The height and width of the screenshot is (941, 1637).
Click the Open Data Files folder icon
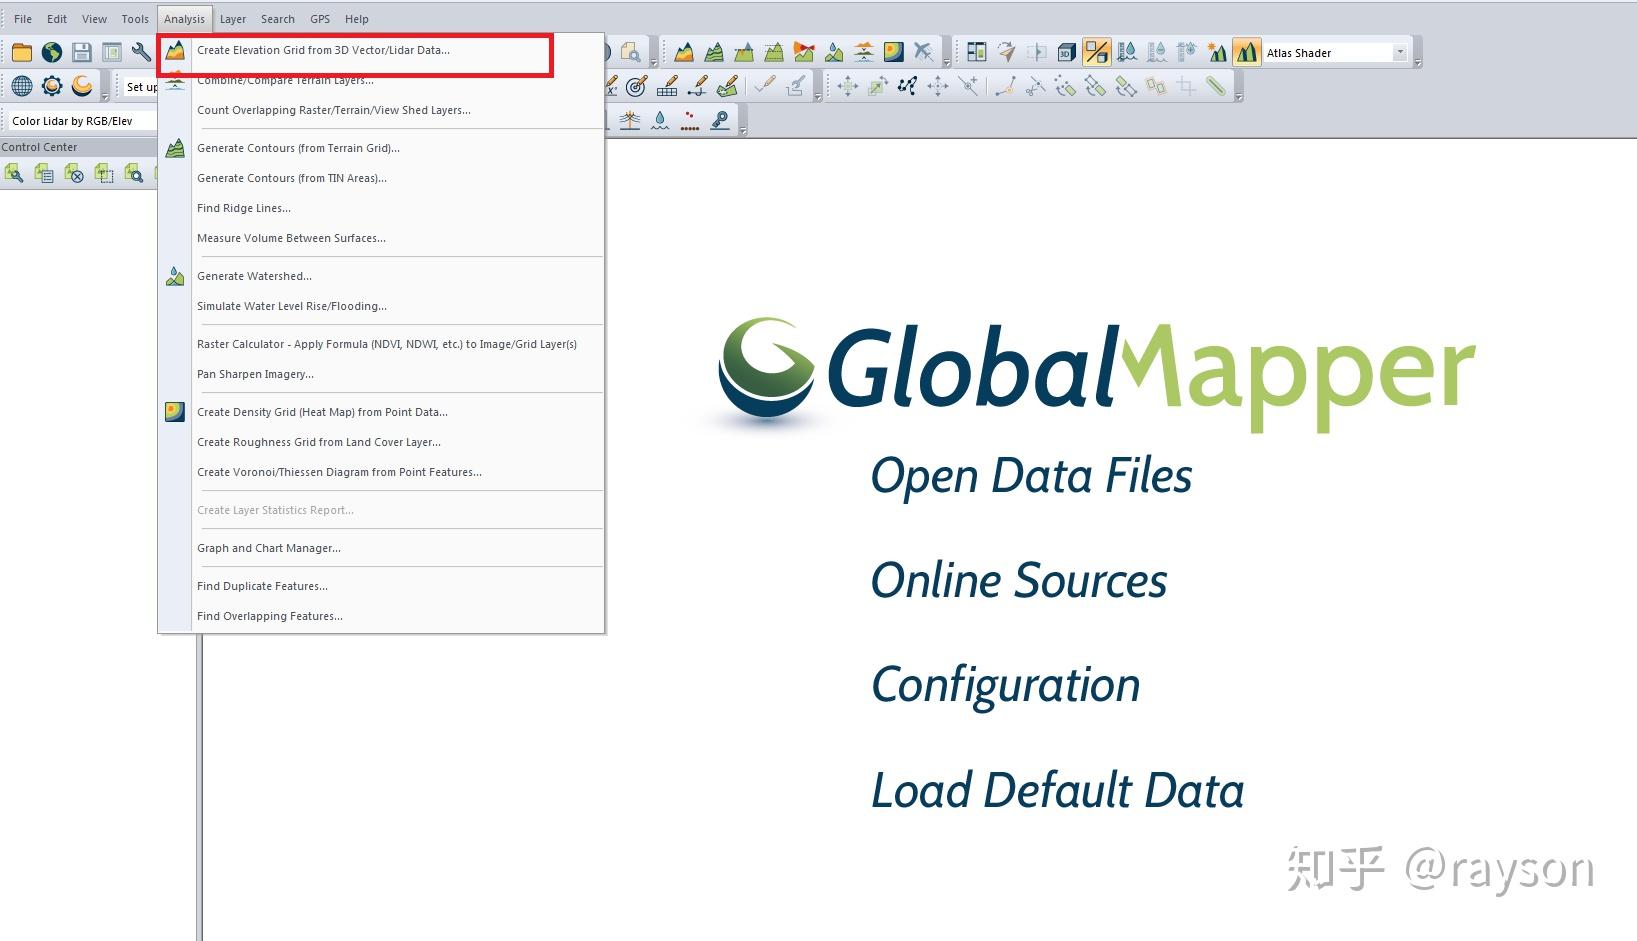pyautogui.click(x=21, y=53)
